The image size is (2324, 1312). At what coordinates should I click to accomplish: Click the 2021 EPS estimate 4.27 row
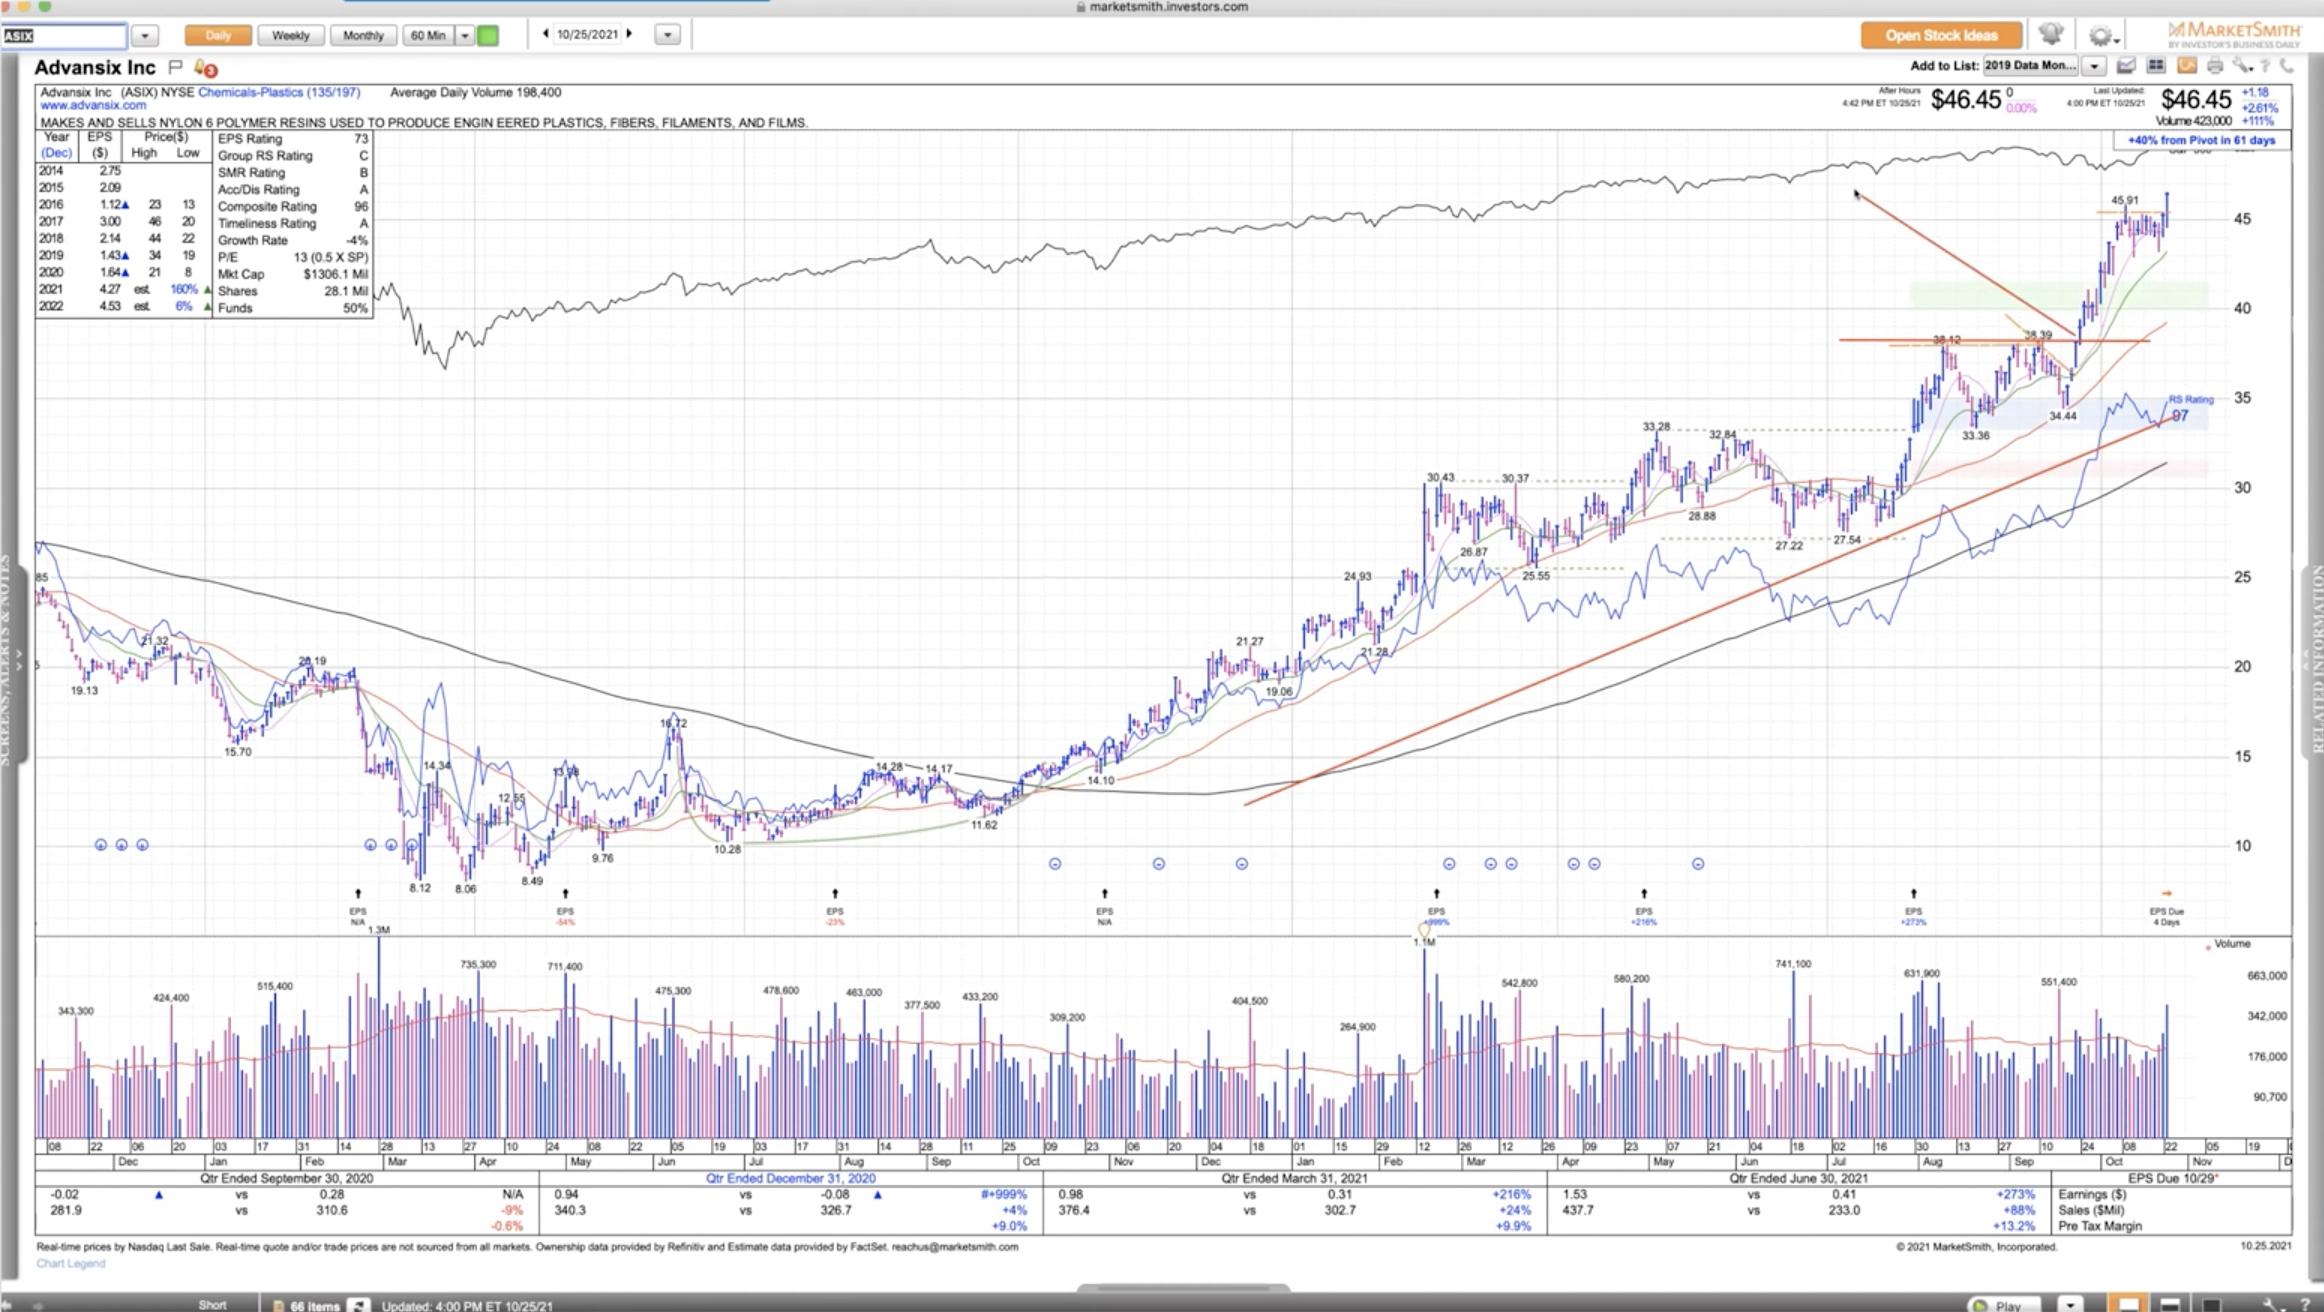click(123, 289)
